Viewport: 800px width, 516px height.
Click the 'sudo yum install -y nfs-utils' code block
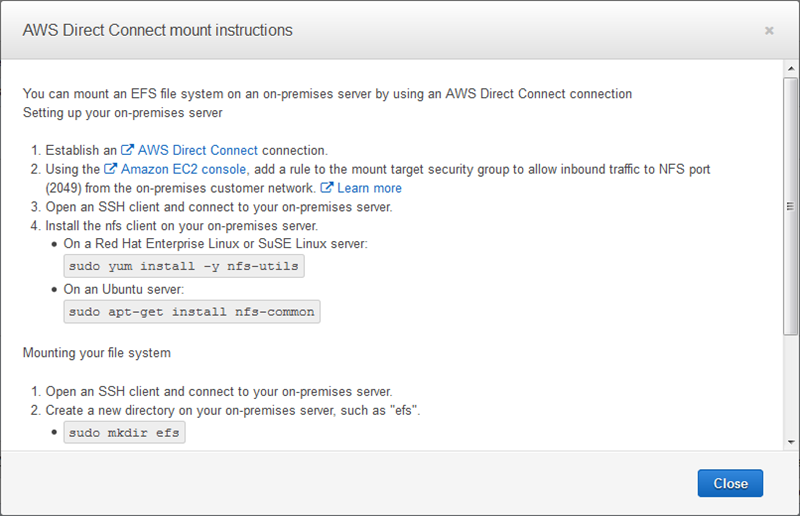184,266
